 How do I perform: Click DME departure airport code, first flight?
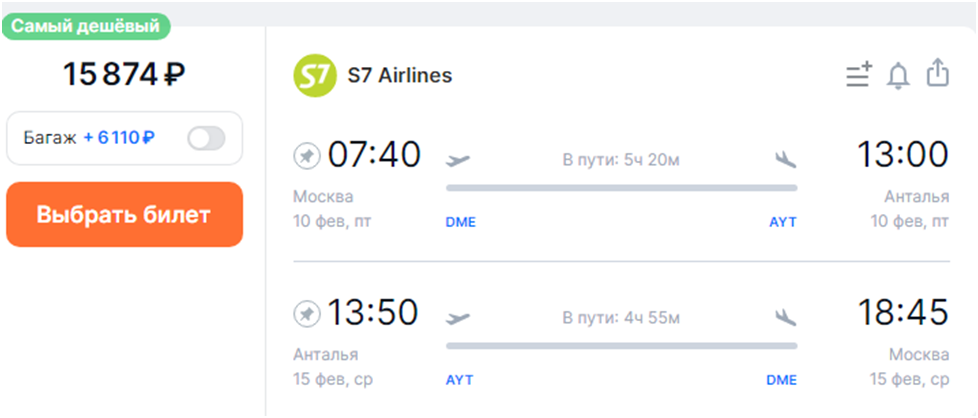pos(460,222)
